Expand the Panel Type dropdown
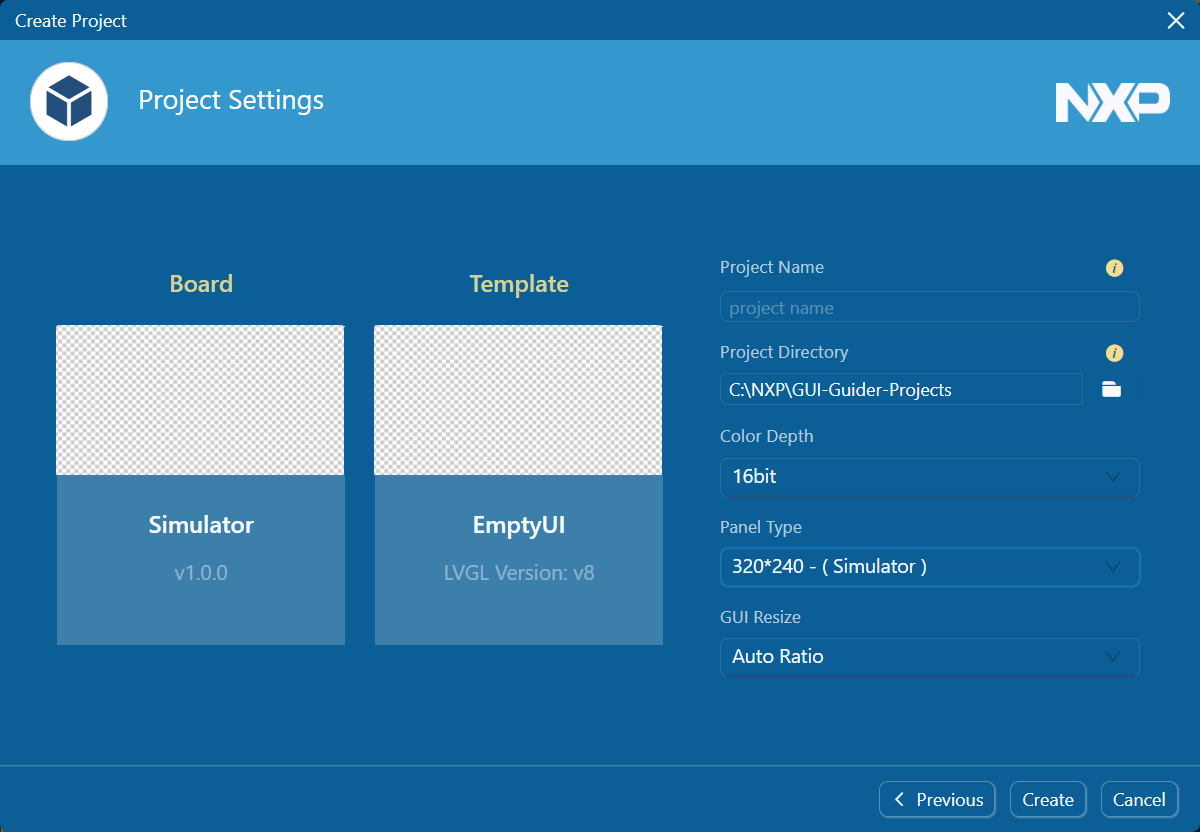Image resolution: width=1200 pixels, height=832 pixels. tap(929, 567)
